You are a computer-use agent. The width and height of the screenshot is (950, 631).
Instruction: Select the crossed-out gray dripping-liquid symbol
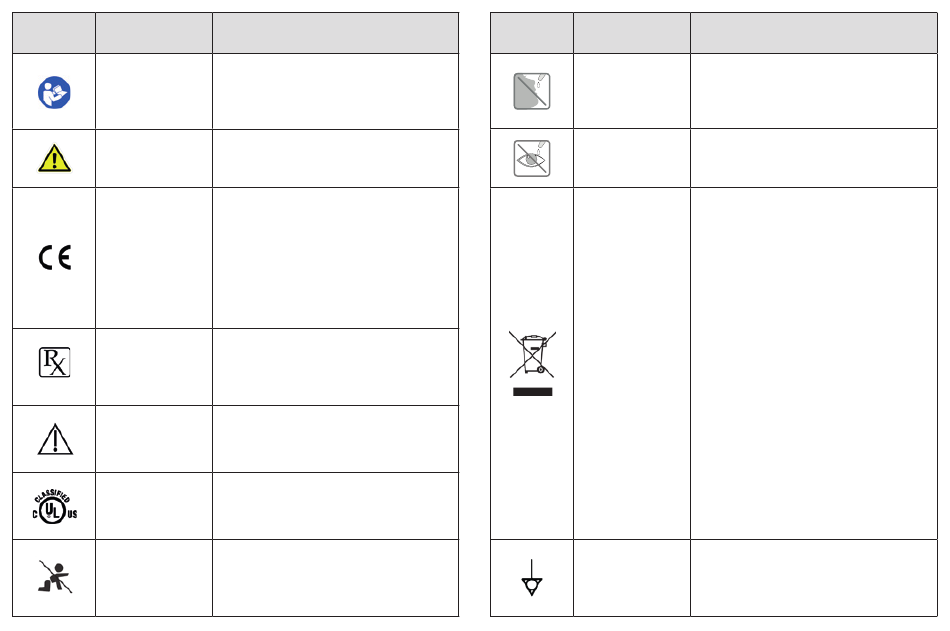point(532,91)
